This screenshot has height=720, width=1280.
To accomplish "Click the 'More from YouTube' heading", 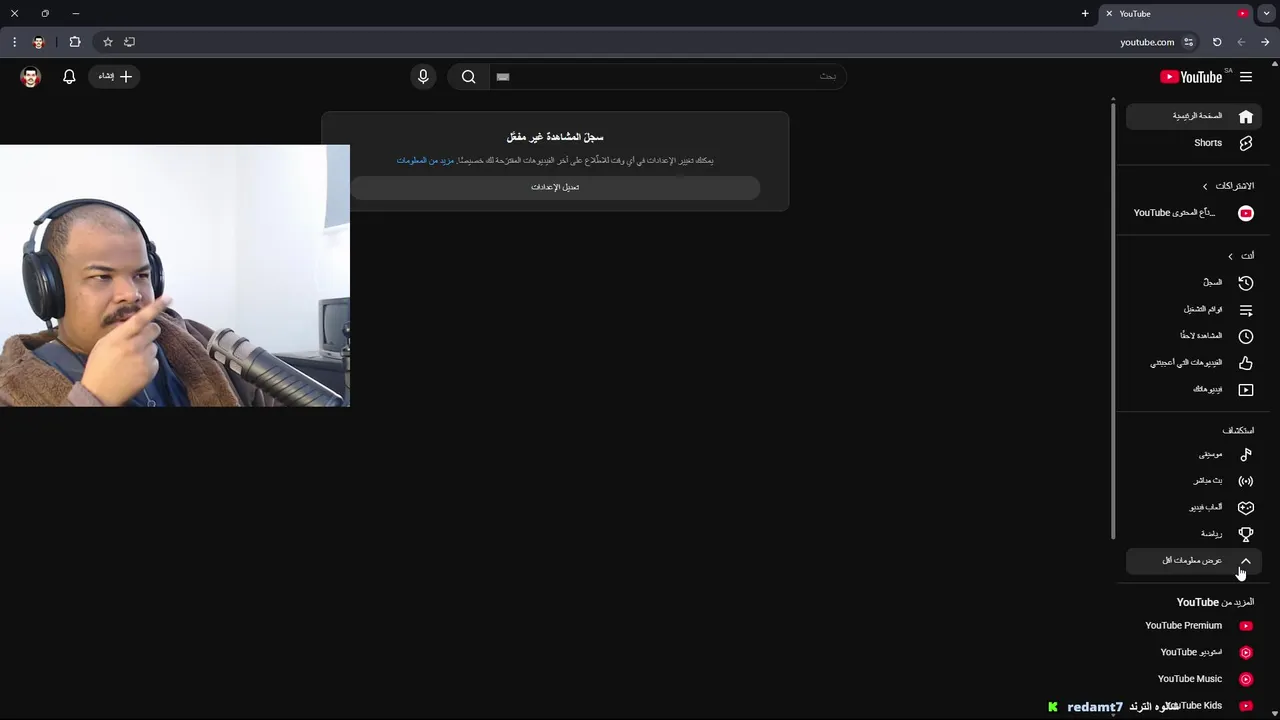I will 1215,602.
